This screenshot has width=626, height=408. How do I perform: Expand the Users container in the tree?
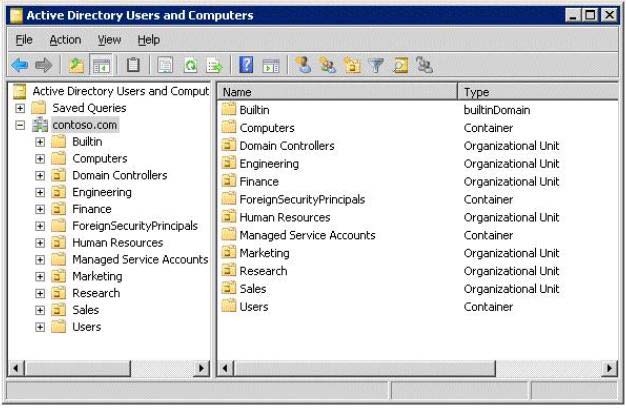click(40, 327)
